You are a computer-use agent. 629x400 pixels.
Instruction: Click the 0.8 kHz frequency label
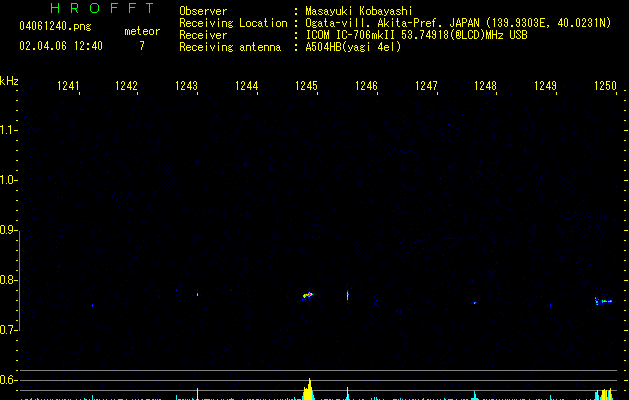click(8, 280)
